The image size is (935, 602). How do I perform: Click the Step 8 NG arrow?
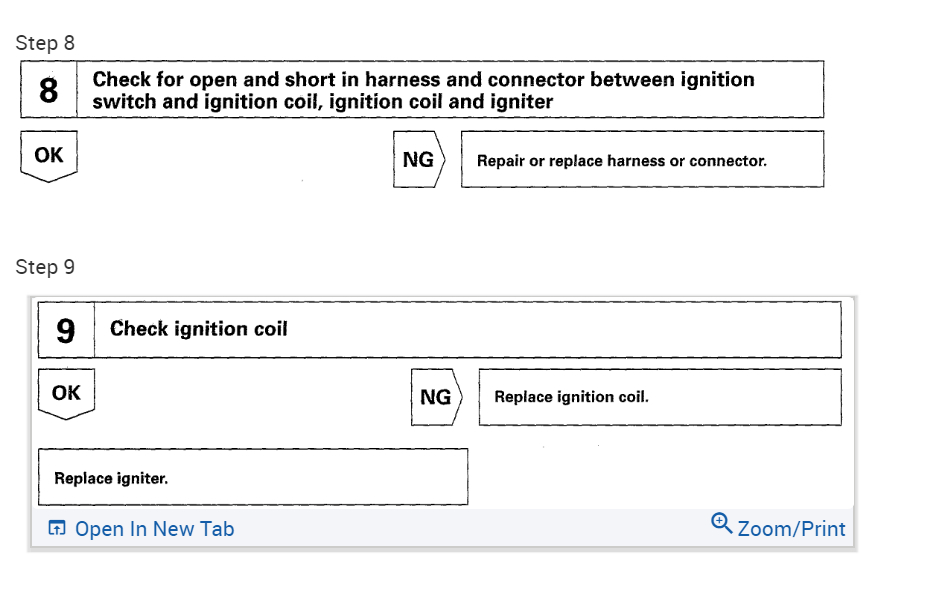(x=418, y=159)
